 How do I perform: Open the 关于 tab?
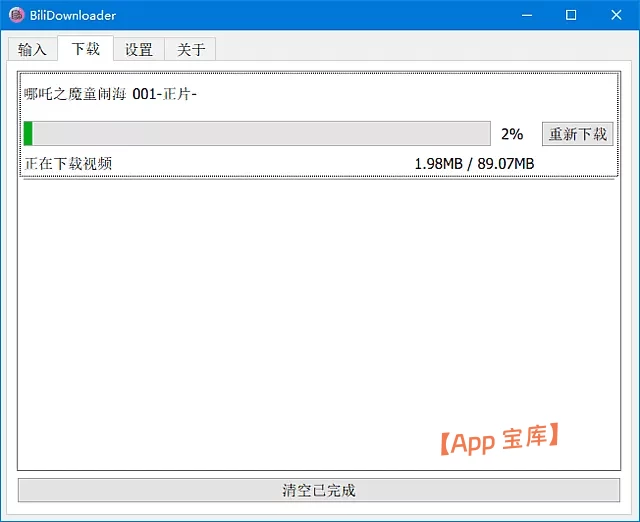191,49
